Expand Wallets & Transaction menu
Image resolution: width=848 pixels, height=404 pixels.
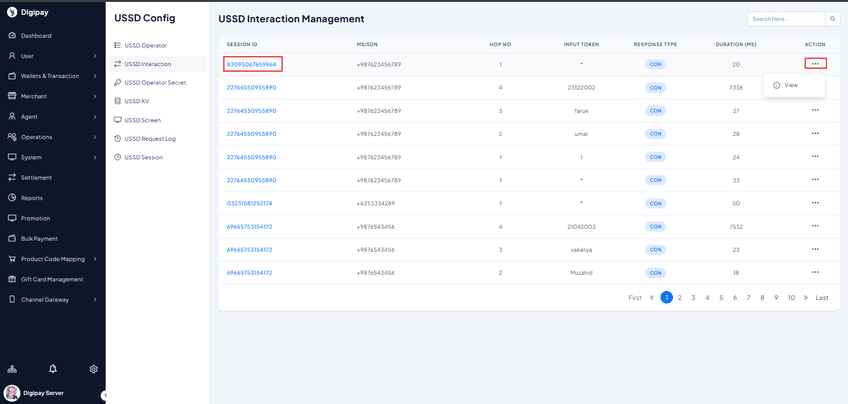point(52,76)
